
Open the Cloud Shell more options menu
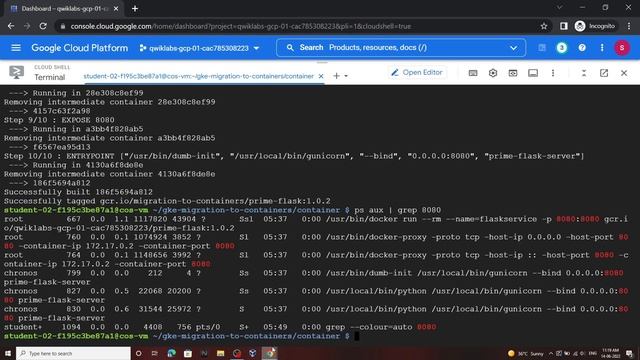click(553, 73)
